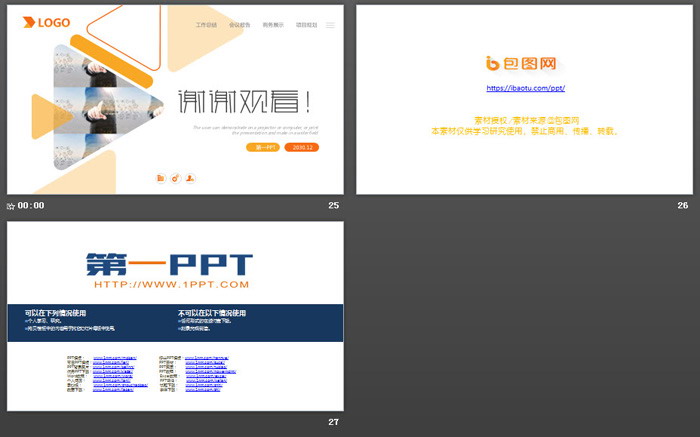The width and height of the screenshot is (700, 437).
Task: Click the transition star icon under slide 25
Action: 11,206
